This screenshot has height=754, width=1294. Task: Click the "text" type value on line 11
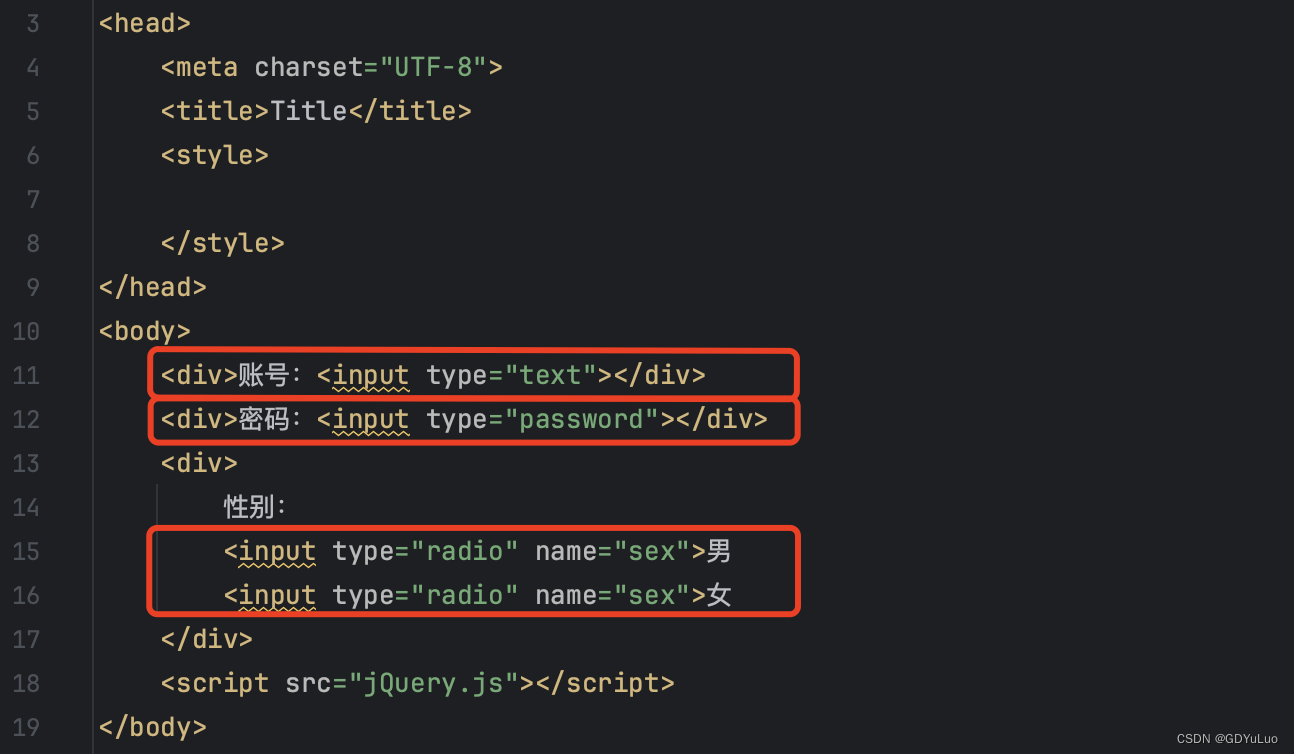(550, 375)
